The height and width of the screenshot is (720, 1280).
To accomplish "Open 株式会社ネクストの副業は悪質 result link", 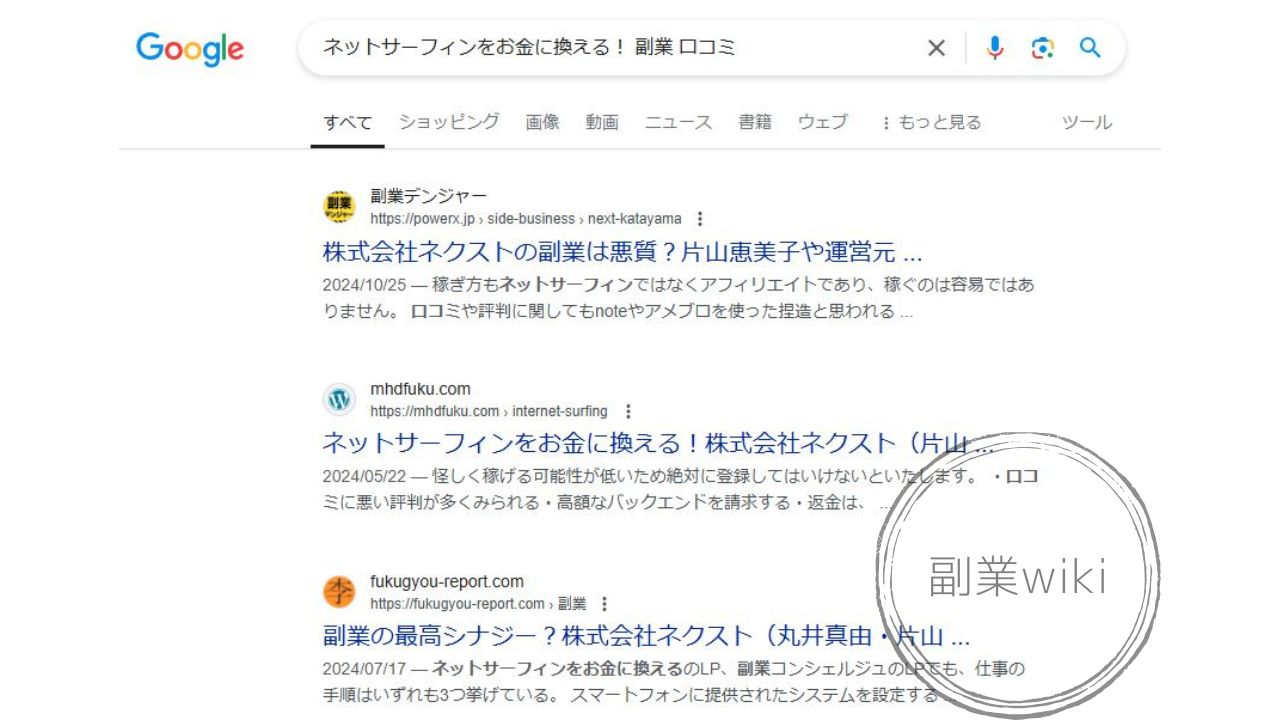I will tap(622, 251).
